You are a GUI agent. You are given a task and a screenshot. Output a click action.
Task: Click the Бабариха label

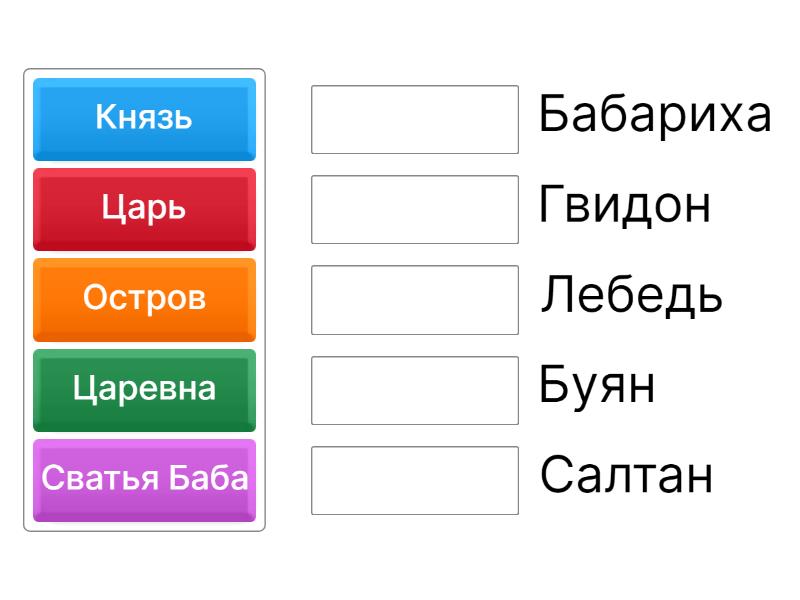click(x=655, y=115)
